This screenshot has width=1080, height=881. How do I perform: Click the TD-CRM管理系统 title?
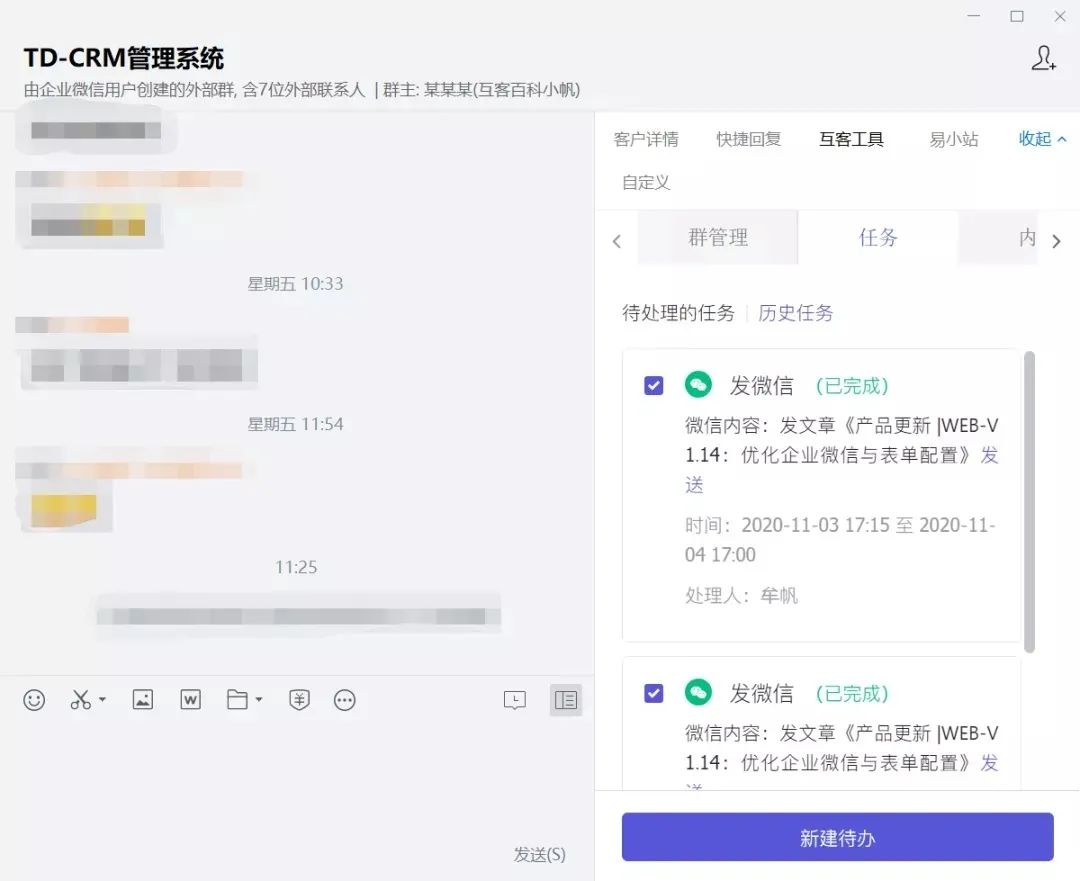tap(124, 58)
